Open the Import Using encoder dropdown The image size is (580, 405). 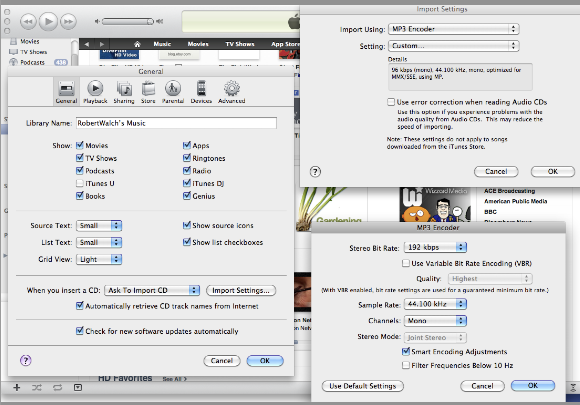(x=454, y=29)
